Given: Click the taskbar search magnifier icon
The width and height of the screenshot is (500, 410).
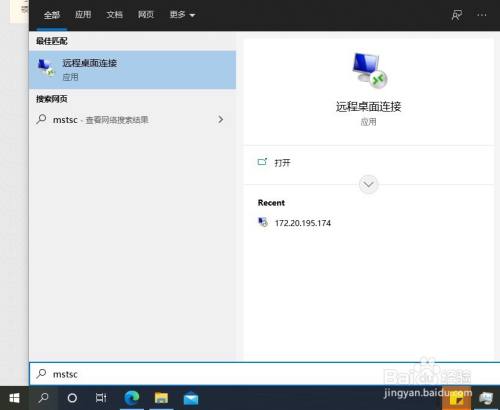Looking at the screenshot, I should (43, 398).
